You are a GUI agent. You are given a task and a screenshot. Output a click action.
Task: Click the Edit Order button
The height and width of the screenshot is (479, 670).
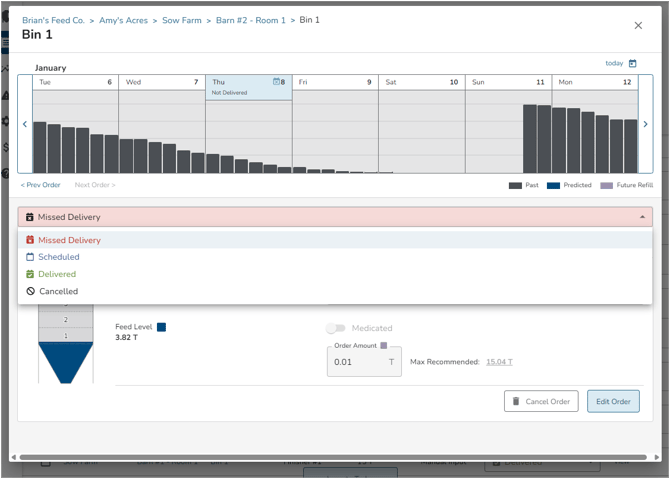(613, 402)
